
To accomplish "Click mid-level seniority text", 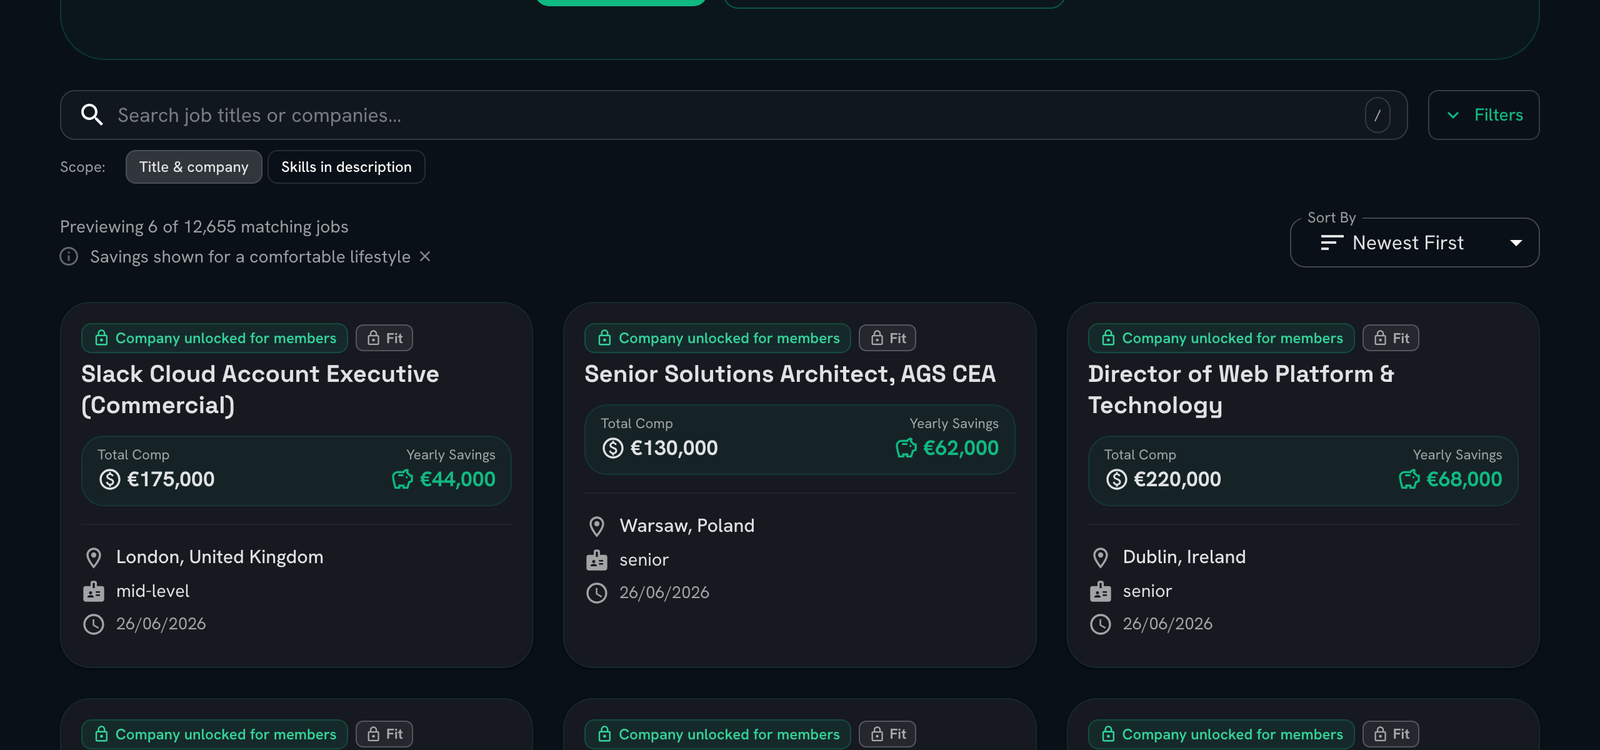I will click(153, 591).
